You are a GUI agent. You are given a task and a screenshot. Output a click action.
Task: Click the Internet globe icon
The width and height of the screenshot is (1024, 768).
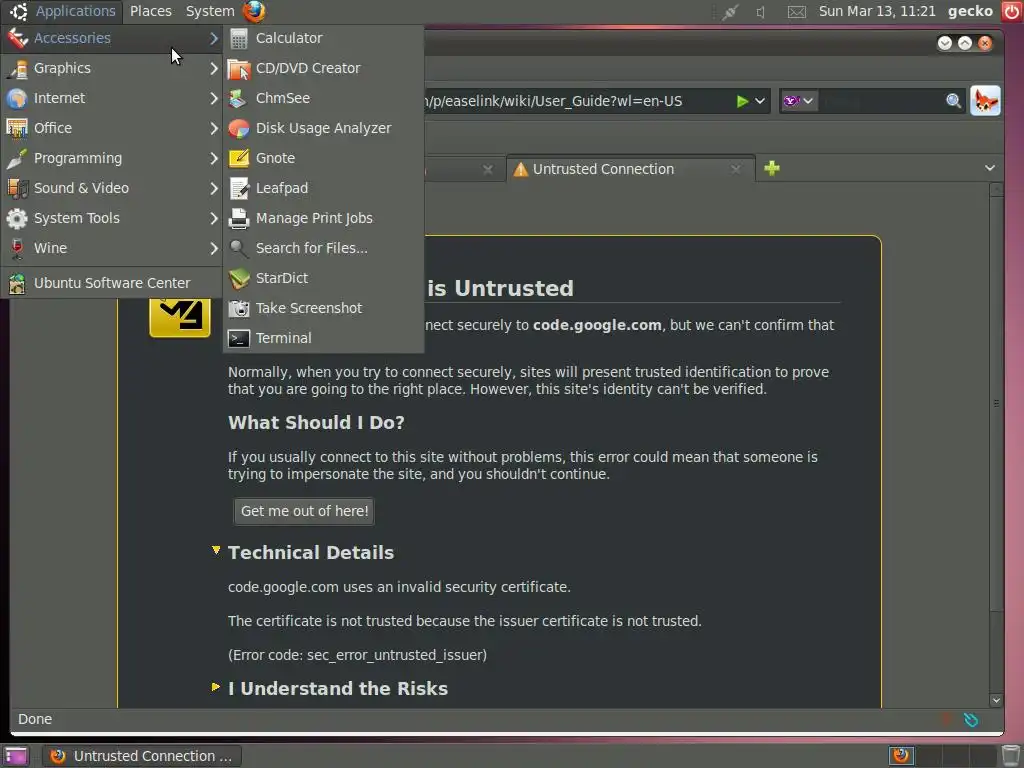[17, 99]
